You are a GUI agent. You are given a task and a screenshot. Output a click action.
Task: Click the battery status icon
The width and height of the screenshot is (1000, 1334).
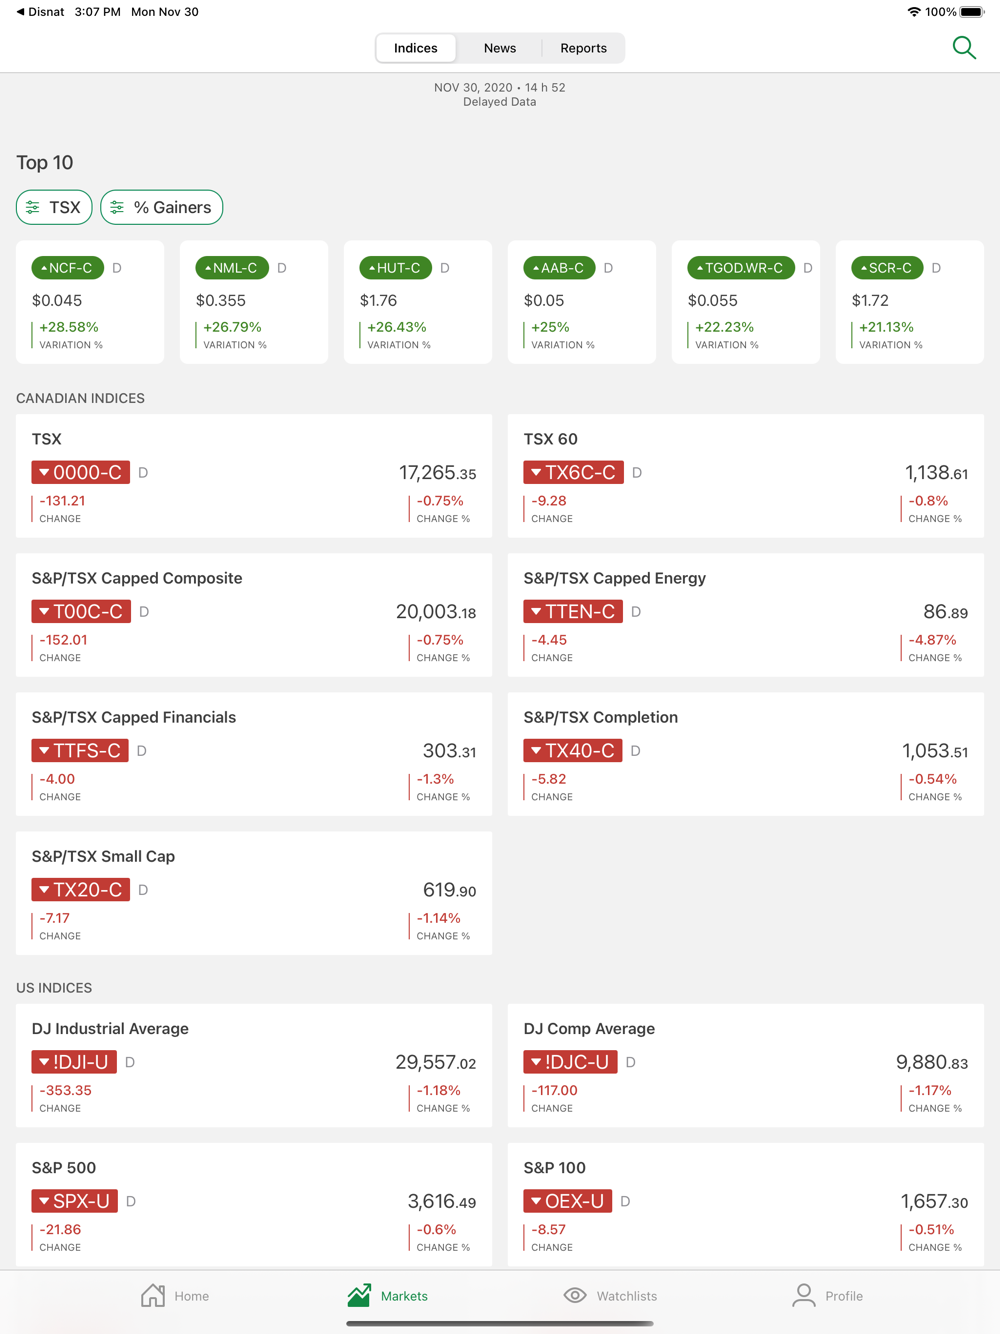[972, 12]
